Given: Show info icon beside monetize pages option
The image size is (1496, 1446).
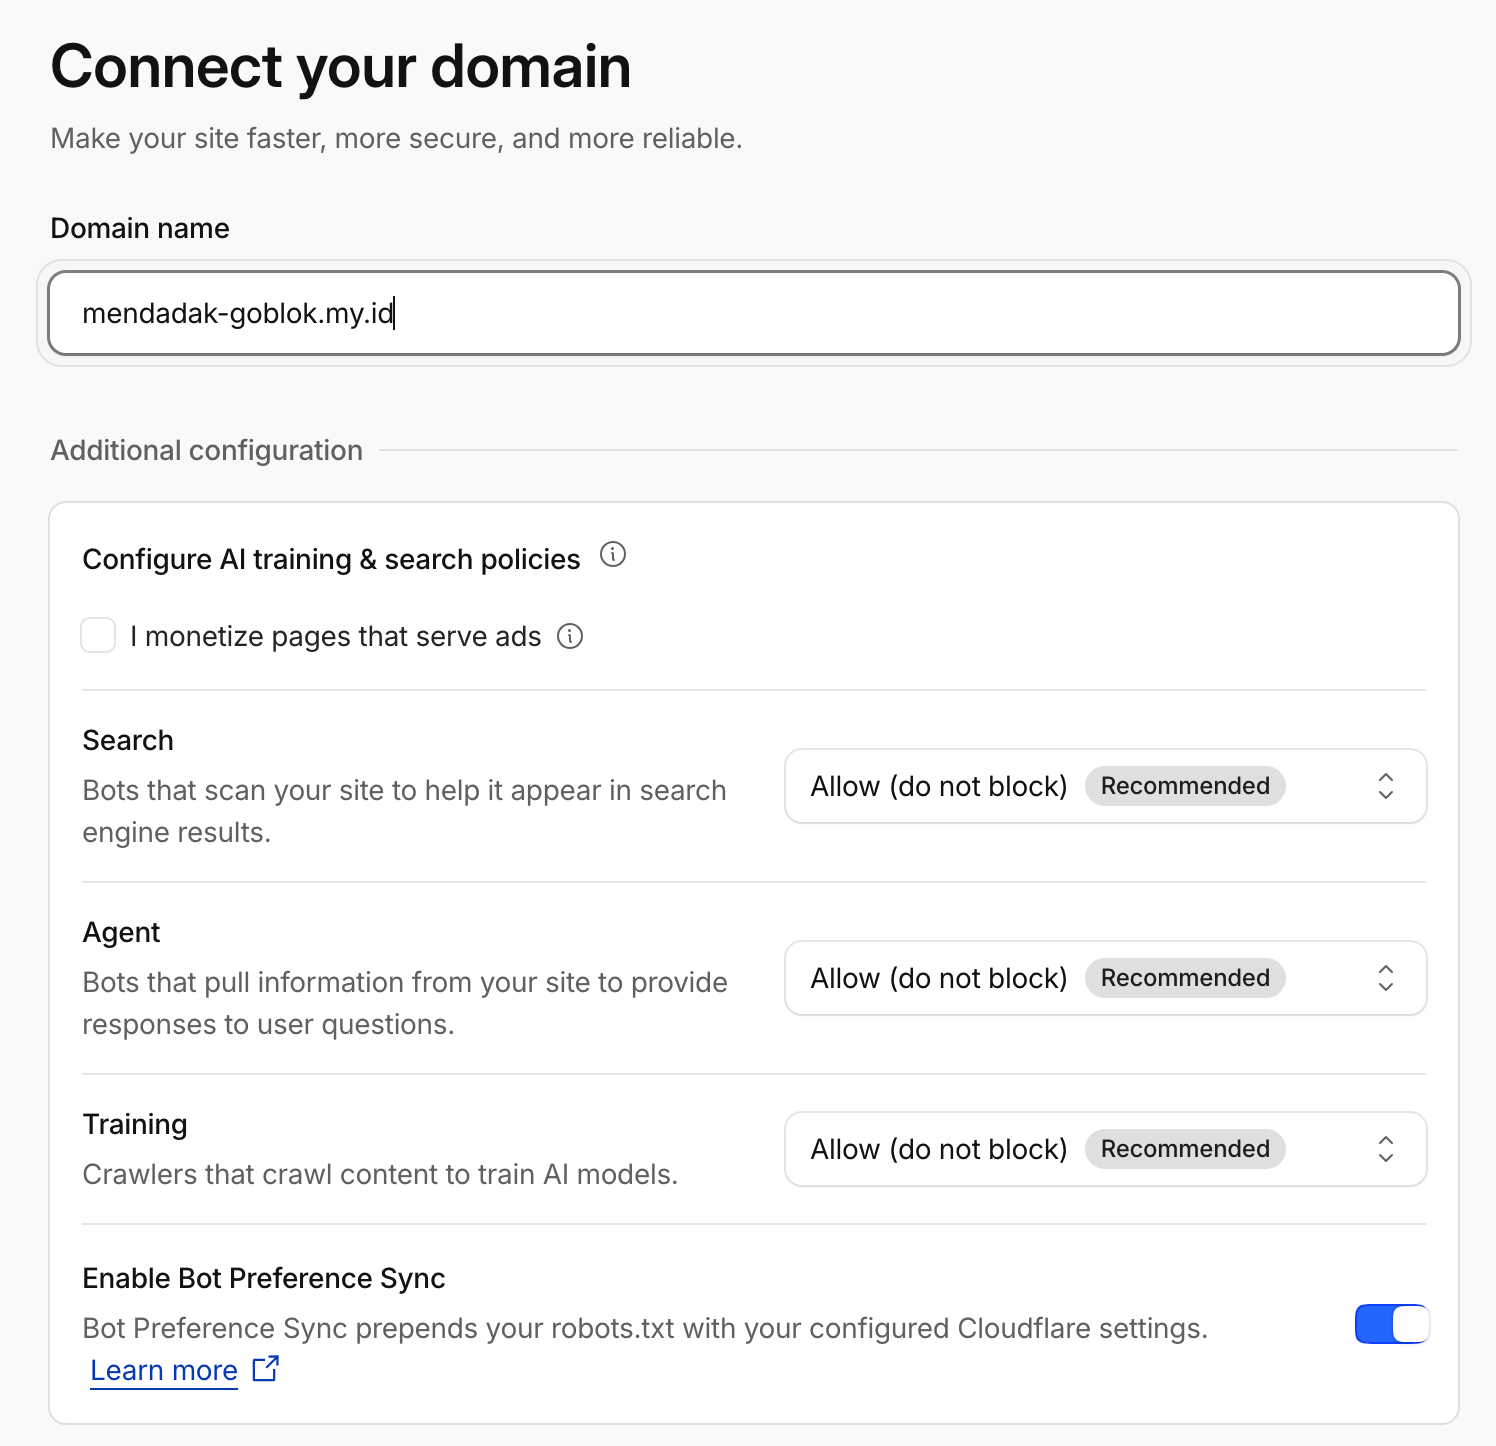Looking at the screenshot, I should [x=570, y=636].
